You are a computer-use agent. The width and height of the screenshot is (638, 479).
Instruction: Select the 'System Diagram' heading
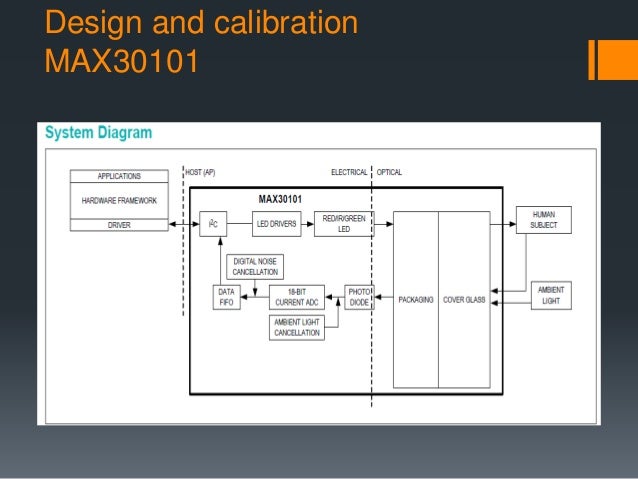point(98,133)
